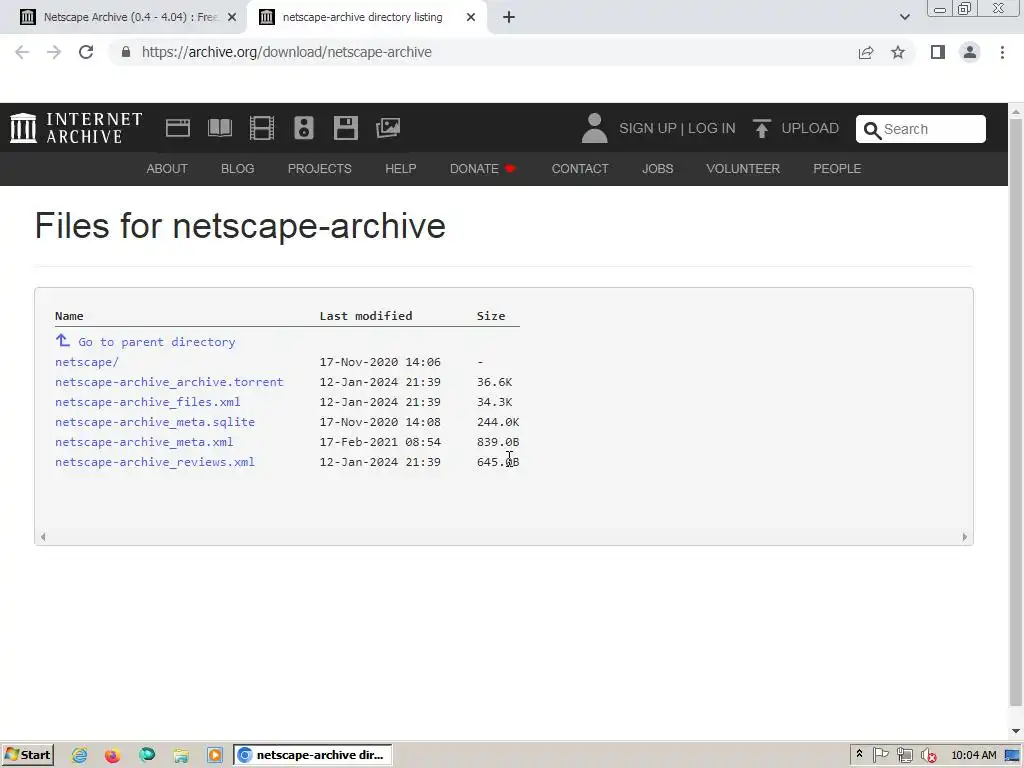Select the netscape-archive directory listing tab

(x=366, y=18)
